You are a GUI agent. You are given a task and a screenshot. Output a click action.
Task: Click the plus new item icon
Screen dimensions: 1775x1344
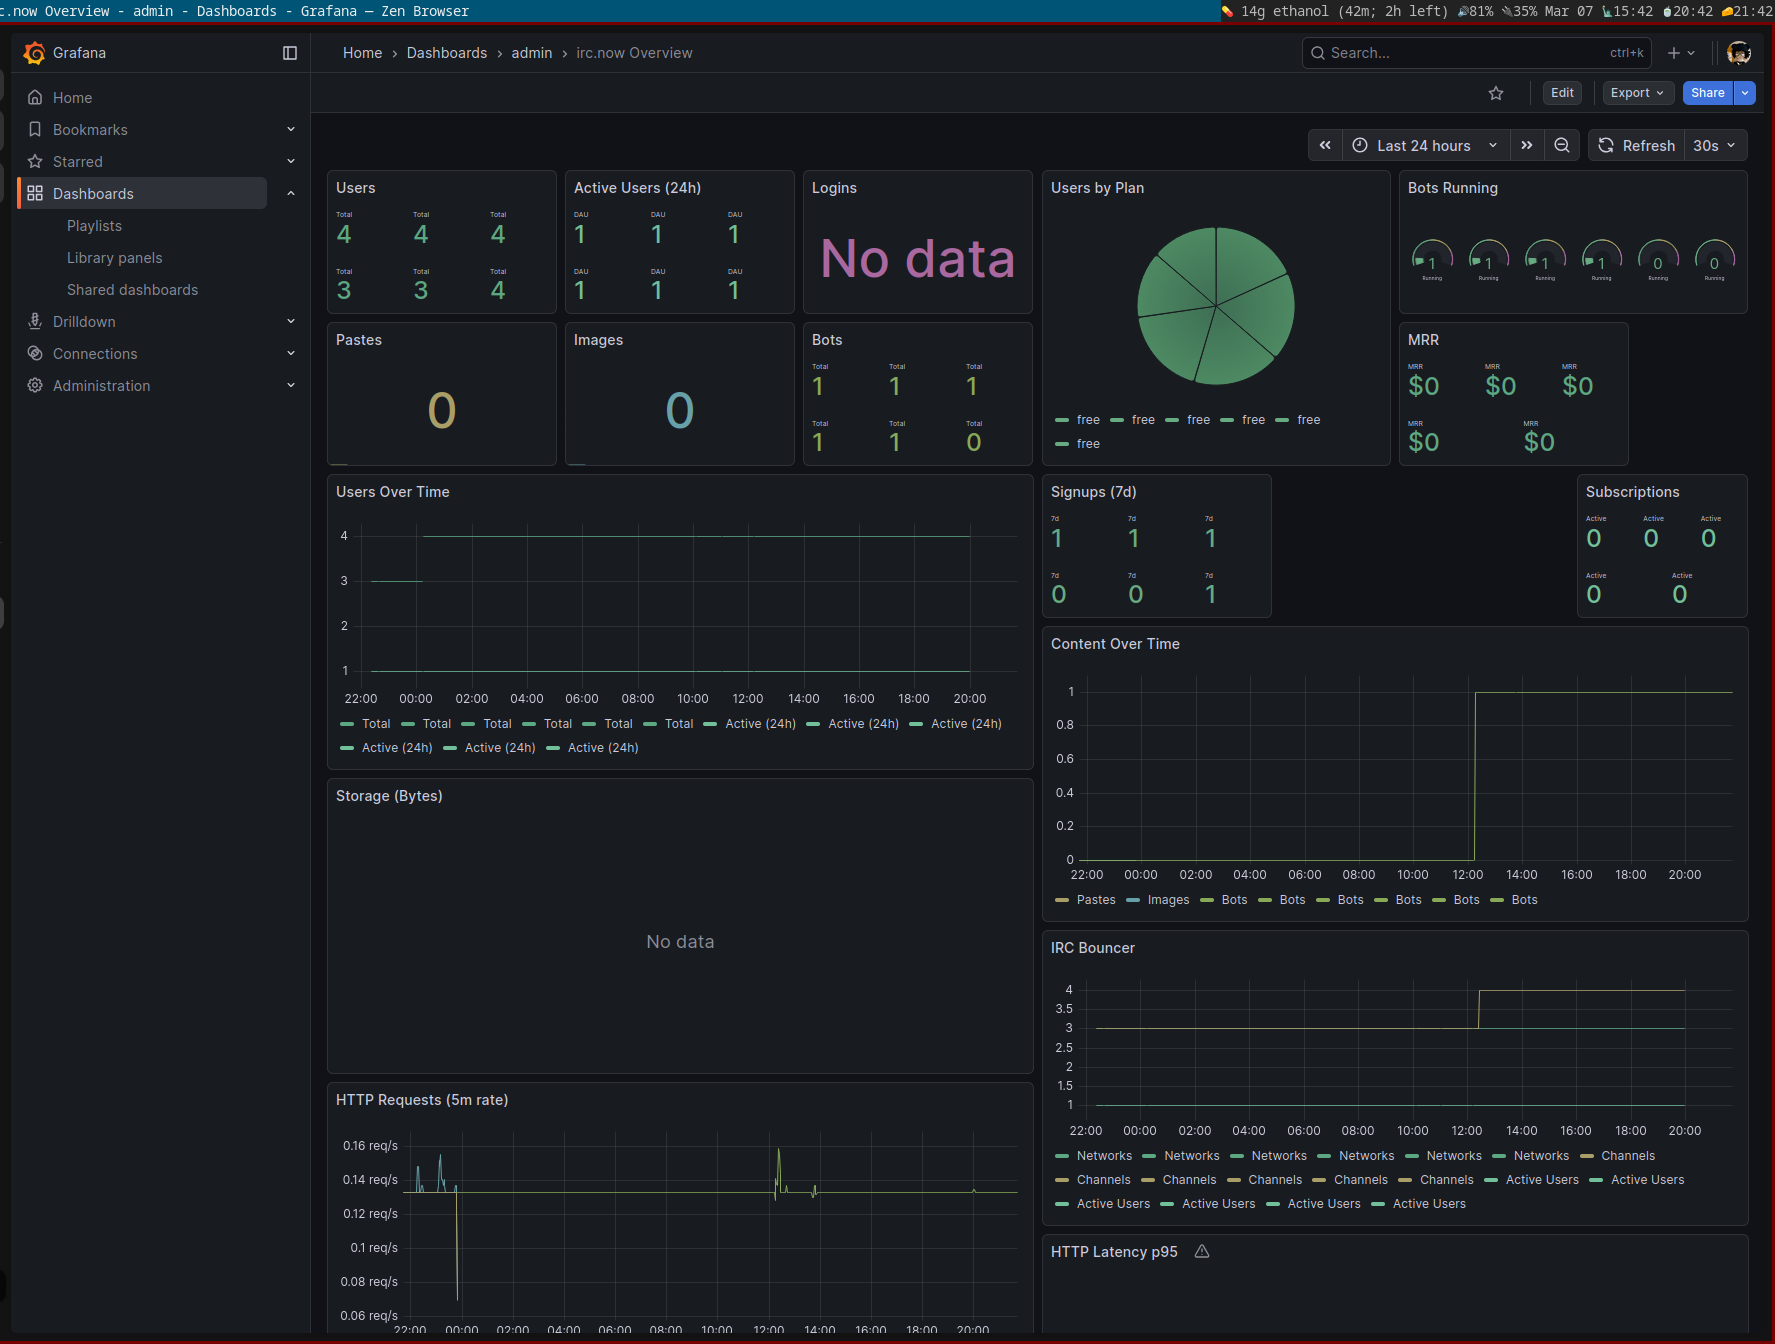click(x=1674, y=53)
